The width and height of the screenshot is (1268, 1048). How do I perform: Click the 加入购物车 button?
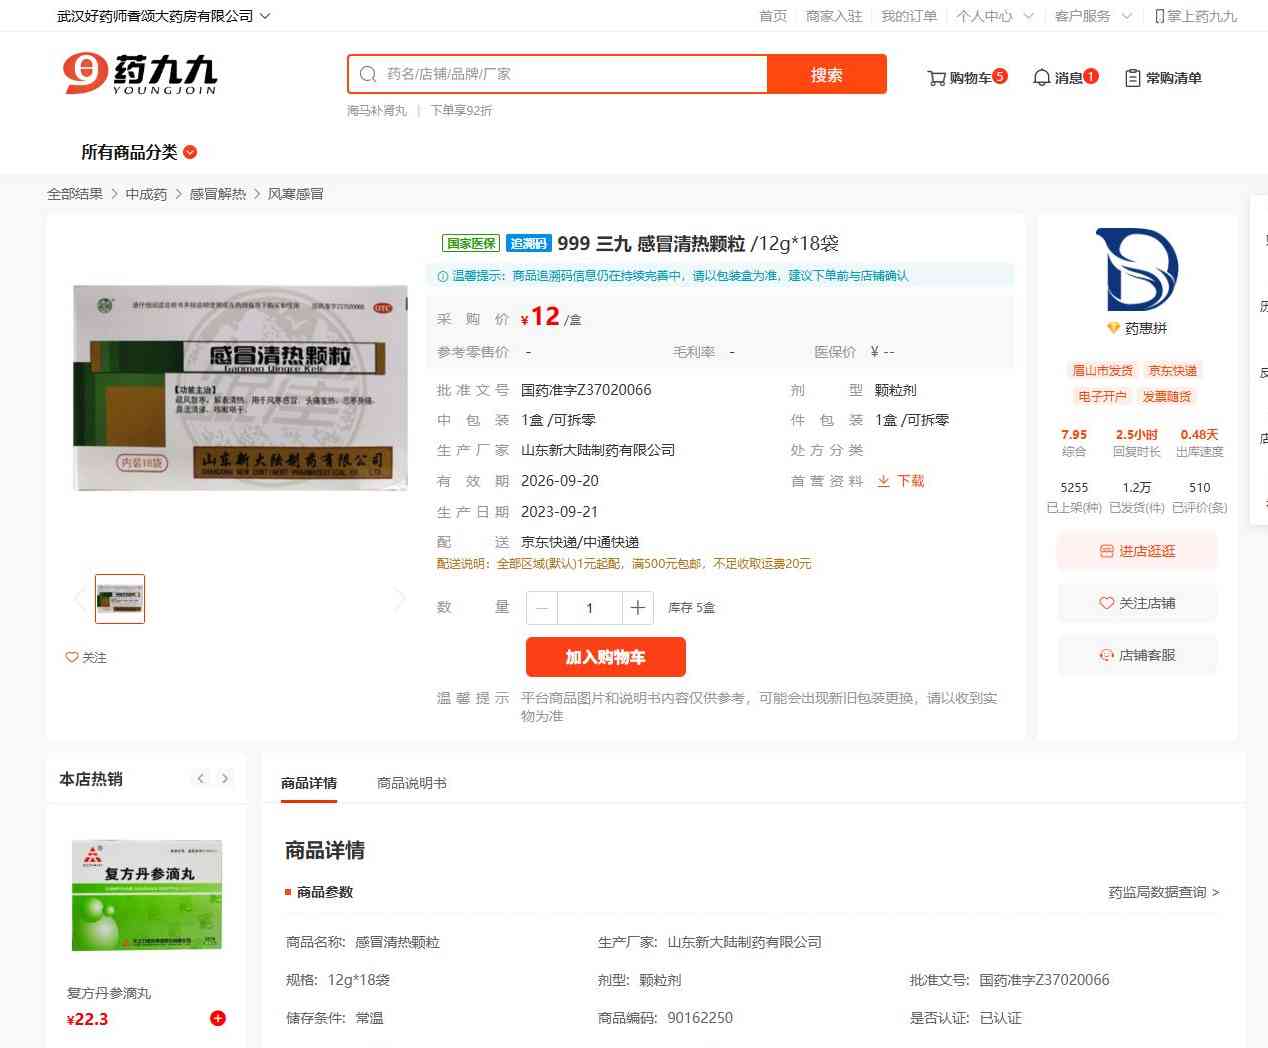605,657
